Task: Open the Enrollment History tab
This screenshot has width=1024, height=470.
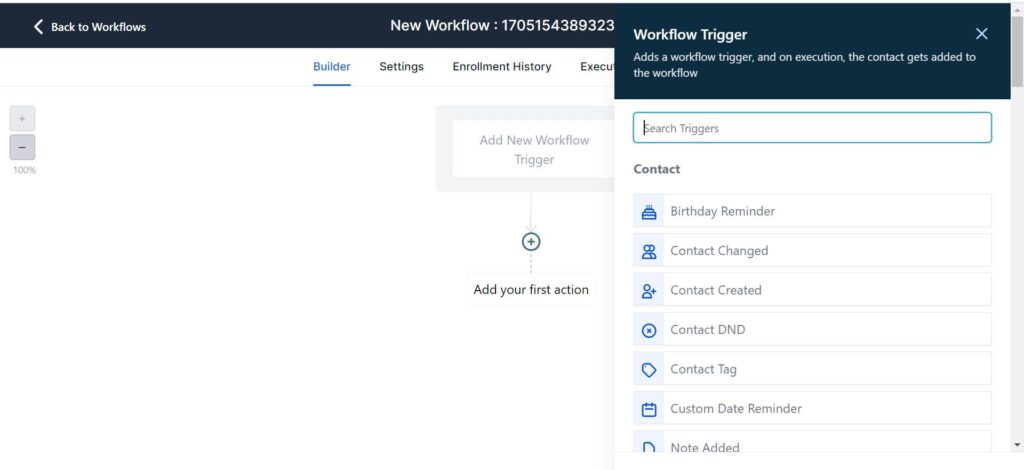Action: pos(501,67)
